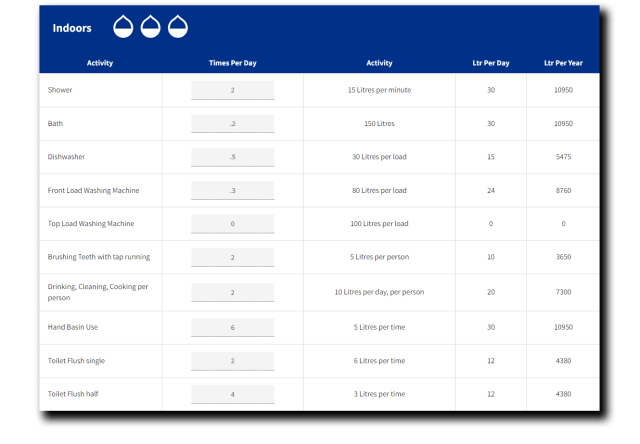Select the Hand Basin Use label
The width and height of the screenshot is (640, 444).
[x=73, y=327]
